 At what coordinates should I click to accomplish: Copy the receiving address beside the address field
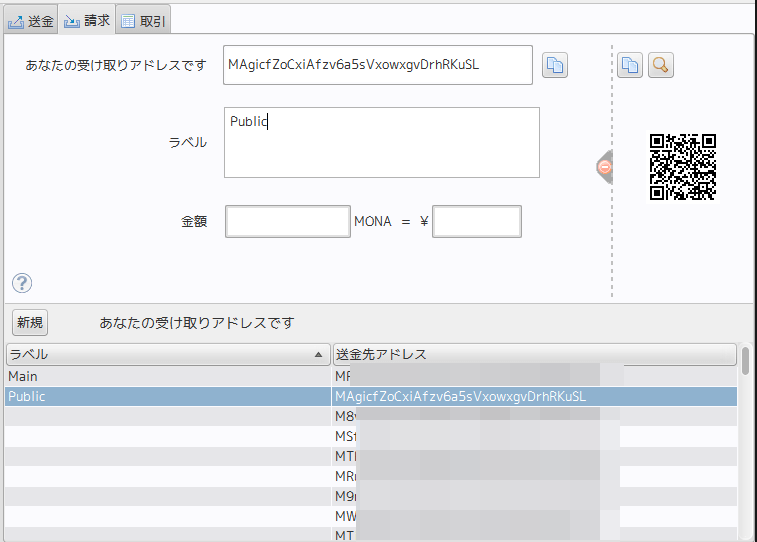click(x=555, y=65)
